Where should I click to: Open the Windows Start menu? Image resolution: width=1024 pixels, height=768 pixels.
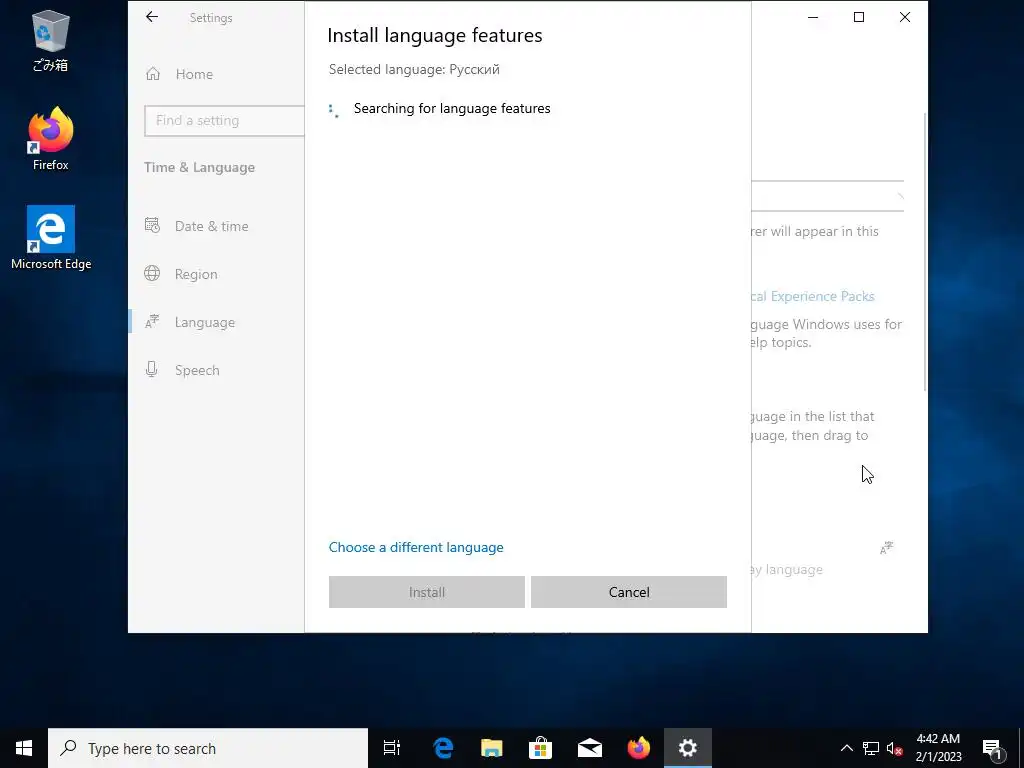pyautogui.click(x=24, y=748)
